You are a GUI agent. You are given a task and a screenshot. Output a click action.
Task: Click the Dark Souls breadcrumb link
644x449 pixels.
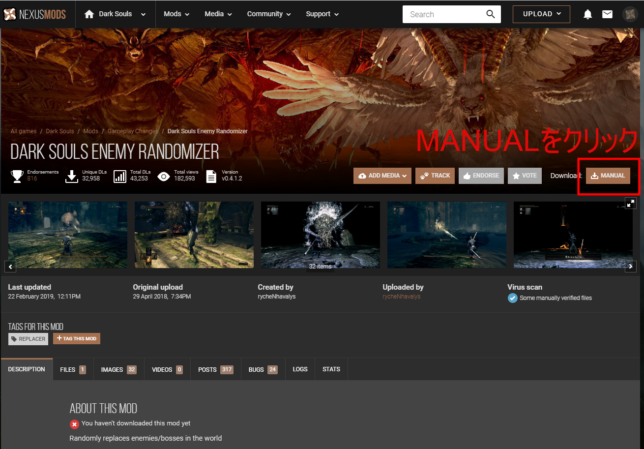[x=60, y=131]
